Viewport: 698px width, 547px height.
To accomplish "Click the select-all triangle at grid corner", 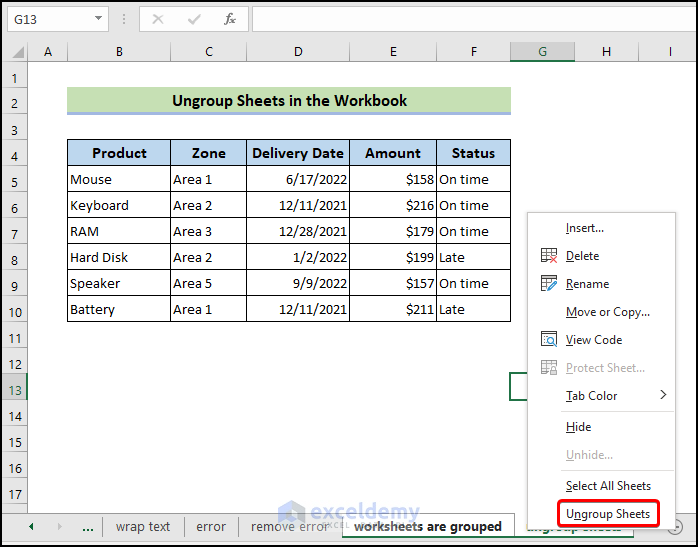I will 17,53.
